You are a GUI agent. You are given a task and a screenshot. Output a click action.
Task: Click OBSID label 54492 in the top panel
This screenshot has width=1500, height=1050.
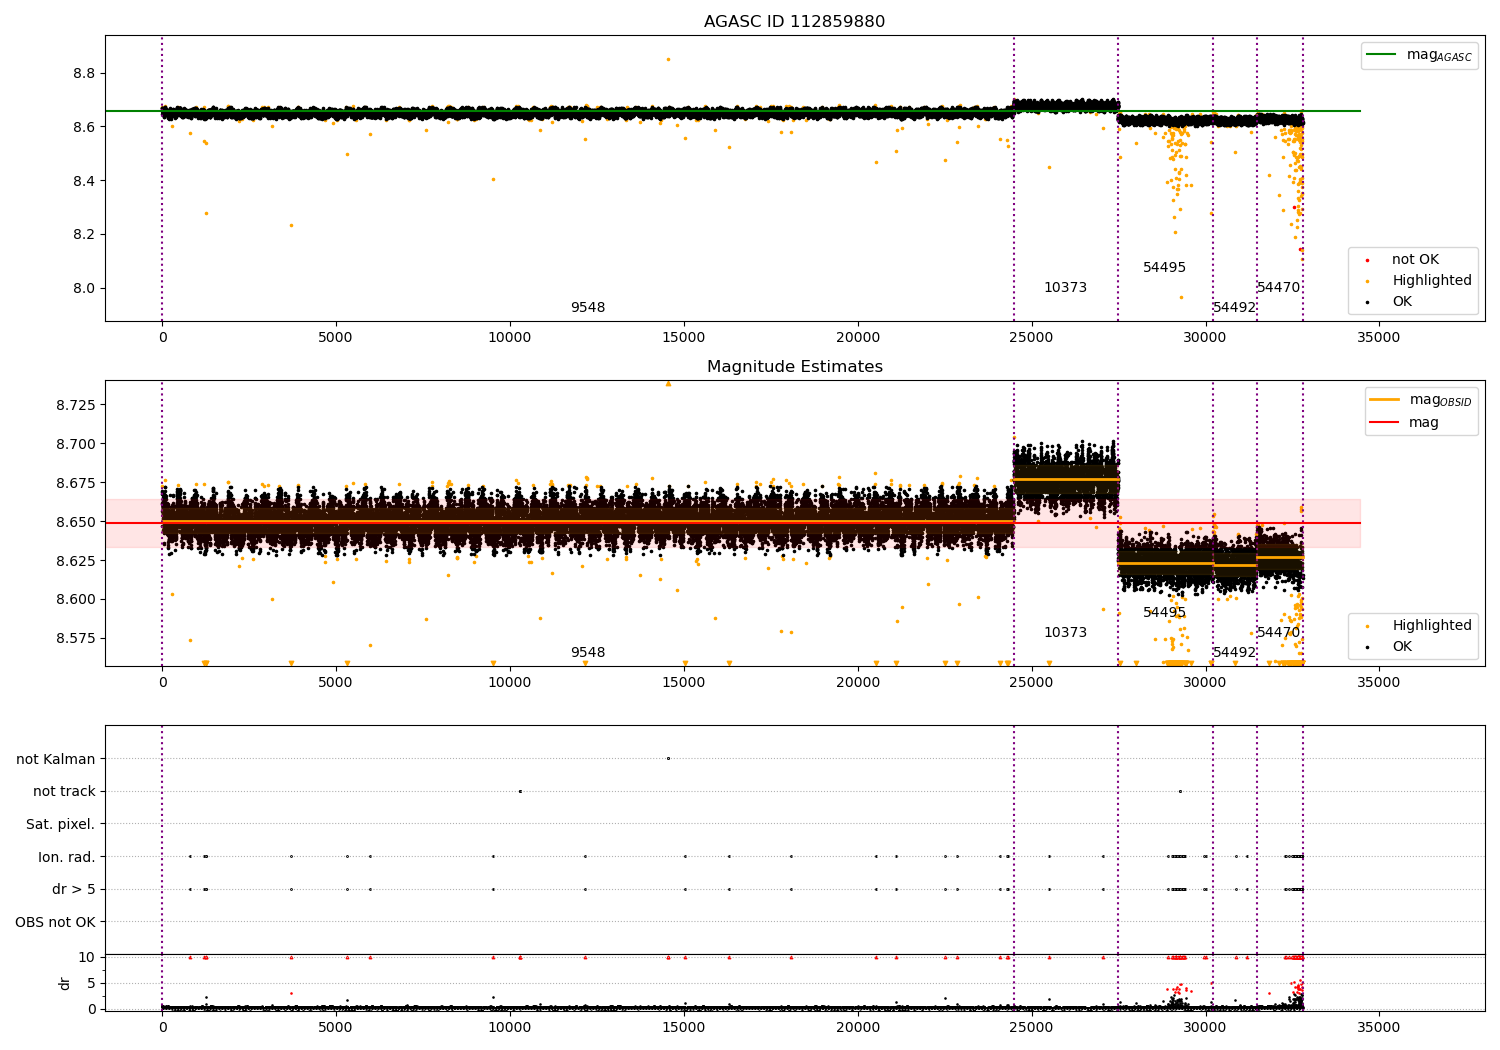[x=1234, y=308]
